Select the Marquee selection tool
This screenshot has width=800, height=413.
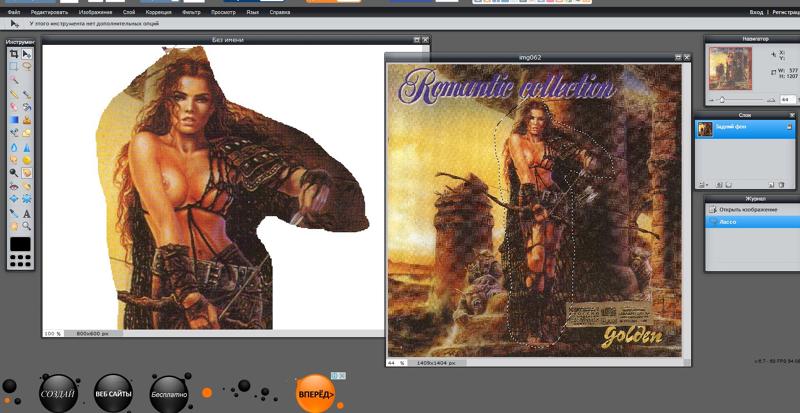click(x=14, y=66)
